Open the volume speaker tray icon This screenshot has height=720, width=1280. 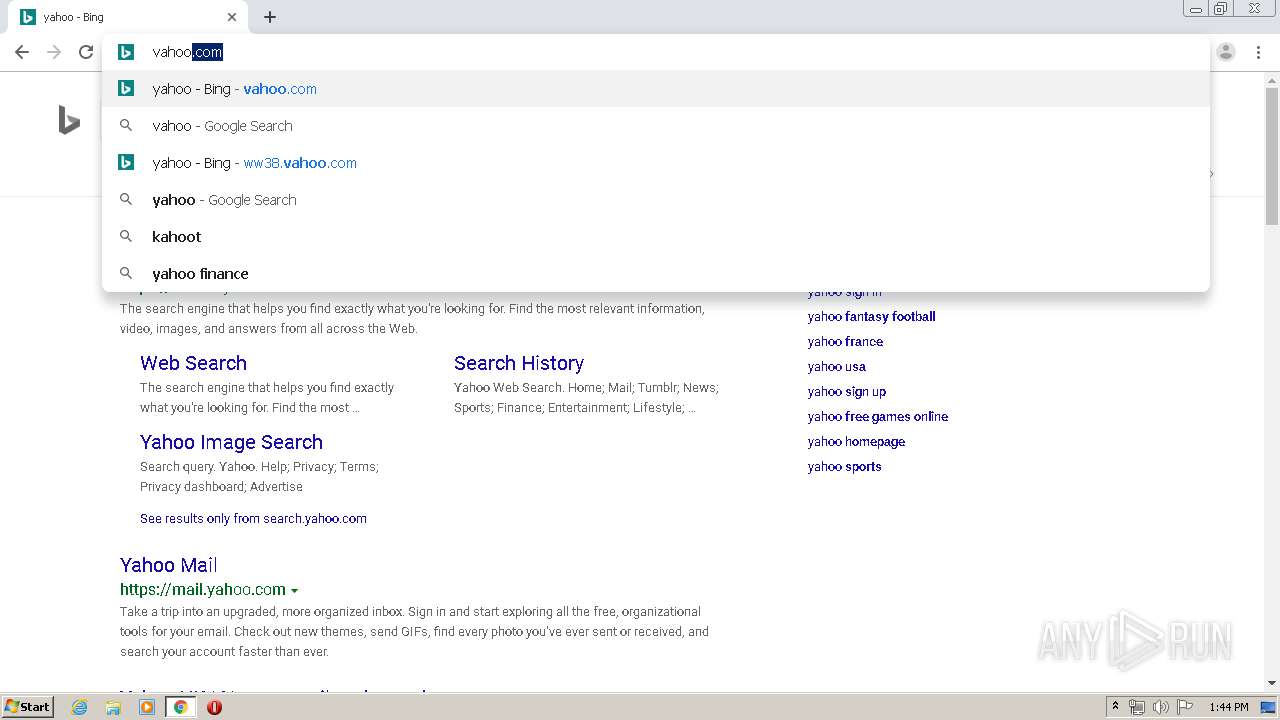(x=1160, y=707)
